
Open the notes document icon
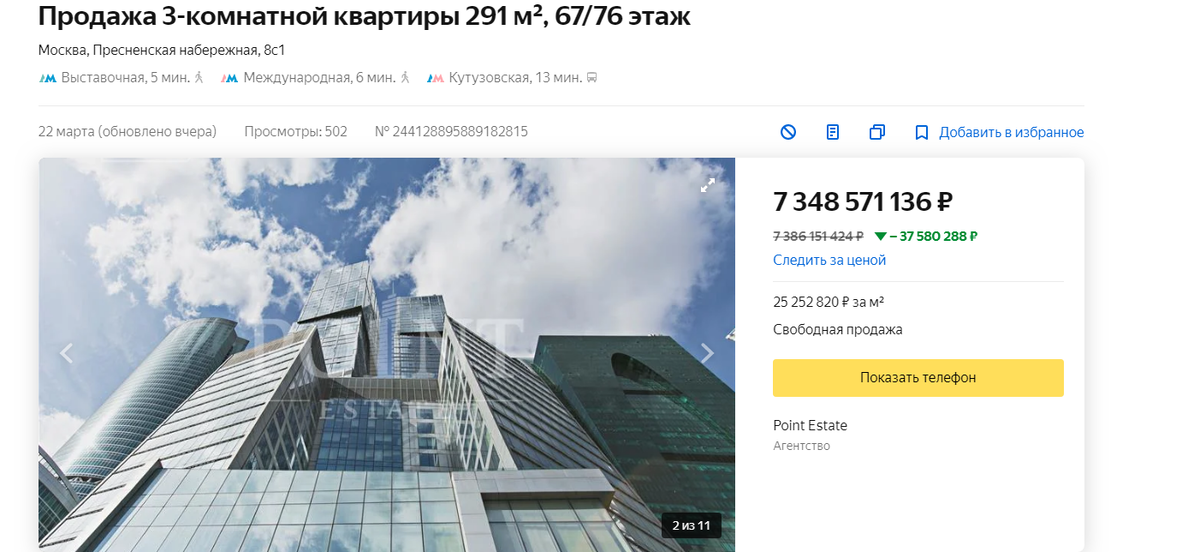[x=833, y=132]
